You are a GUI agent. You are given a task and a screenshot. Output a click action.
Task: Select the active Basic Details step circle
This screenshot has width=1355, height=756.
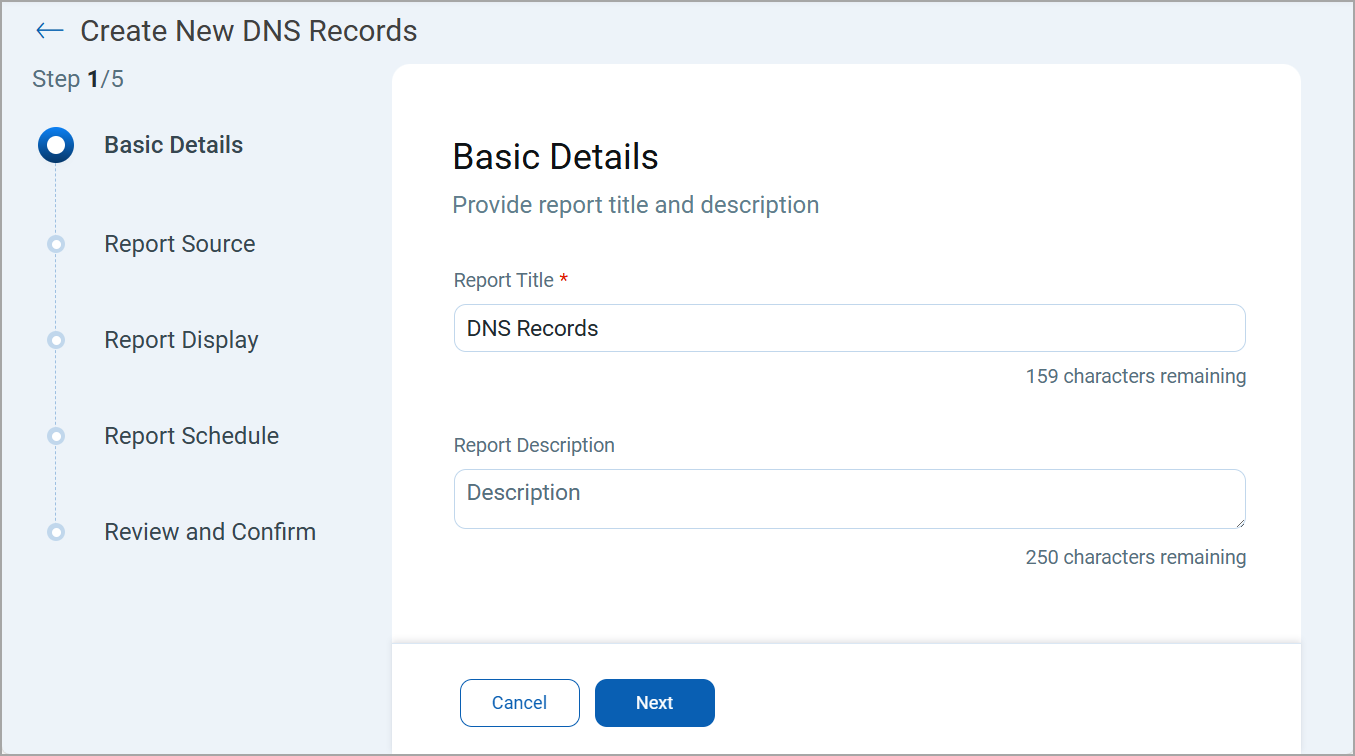pyautogui.click(x=56, y=145)
